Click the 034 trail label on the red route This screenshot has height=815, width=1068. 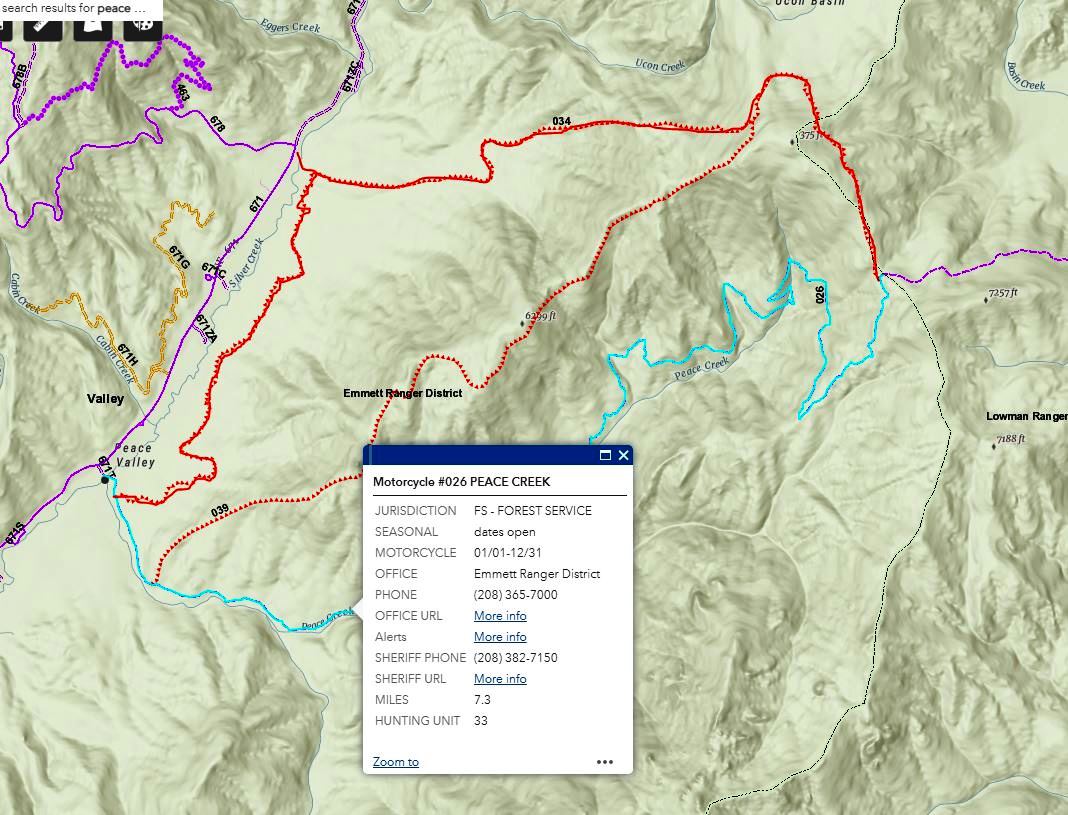click(x=562, y=122)
